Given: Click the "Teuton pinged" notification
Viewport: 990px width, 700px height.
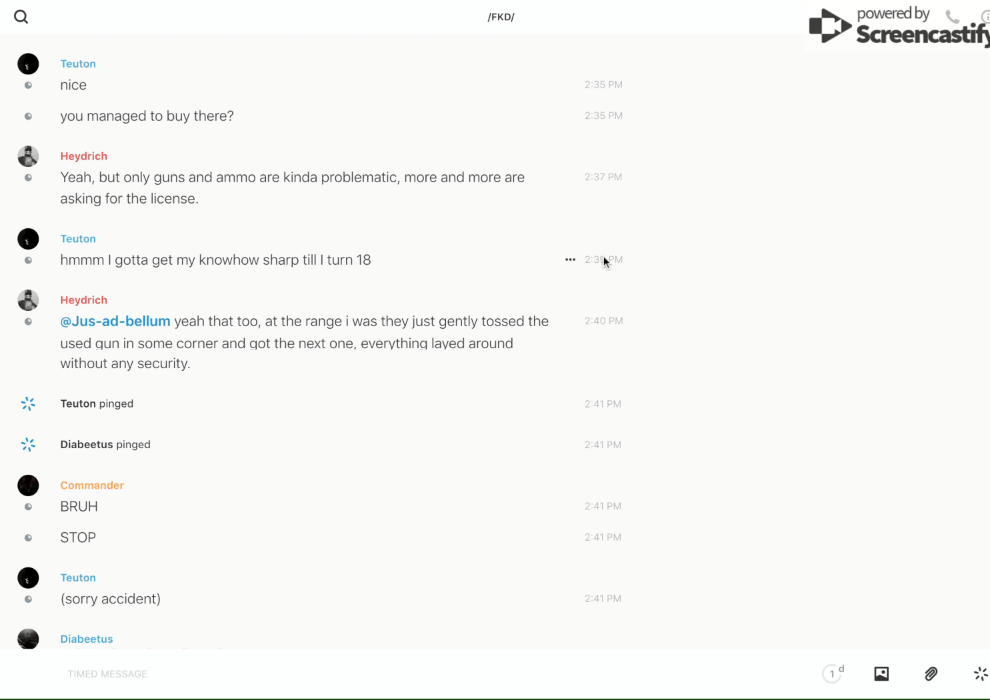Looking at the screenshot, I should [97, 404].
